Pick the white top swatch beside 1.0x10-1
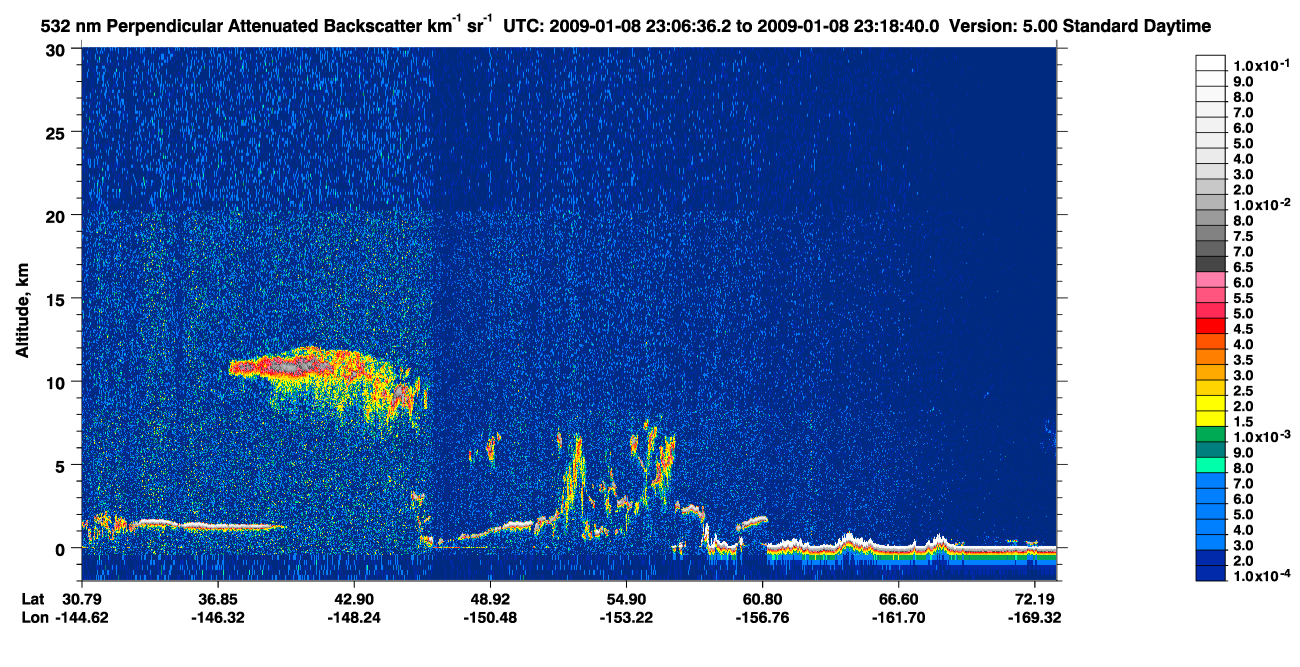 click(1210, 63)
